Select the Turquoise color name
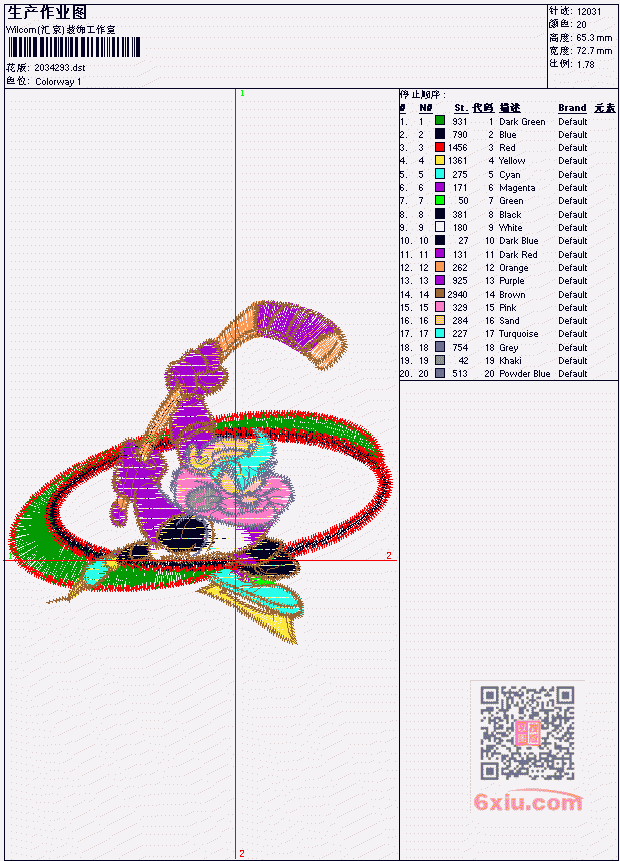The width and height of the screenshot is (620, 861). (518, 334)
